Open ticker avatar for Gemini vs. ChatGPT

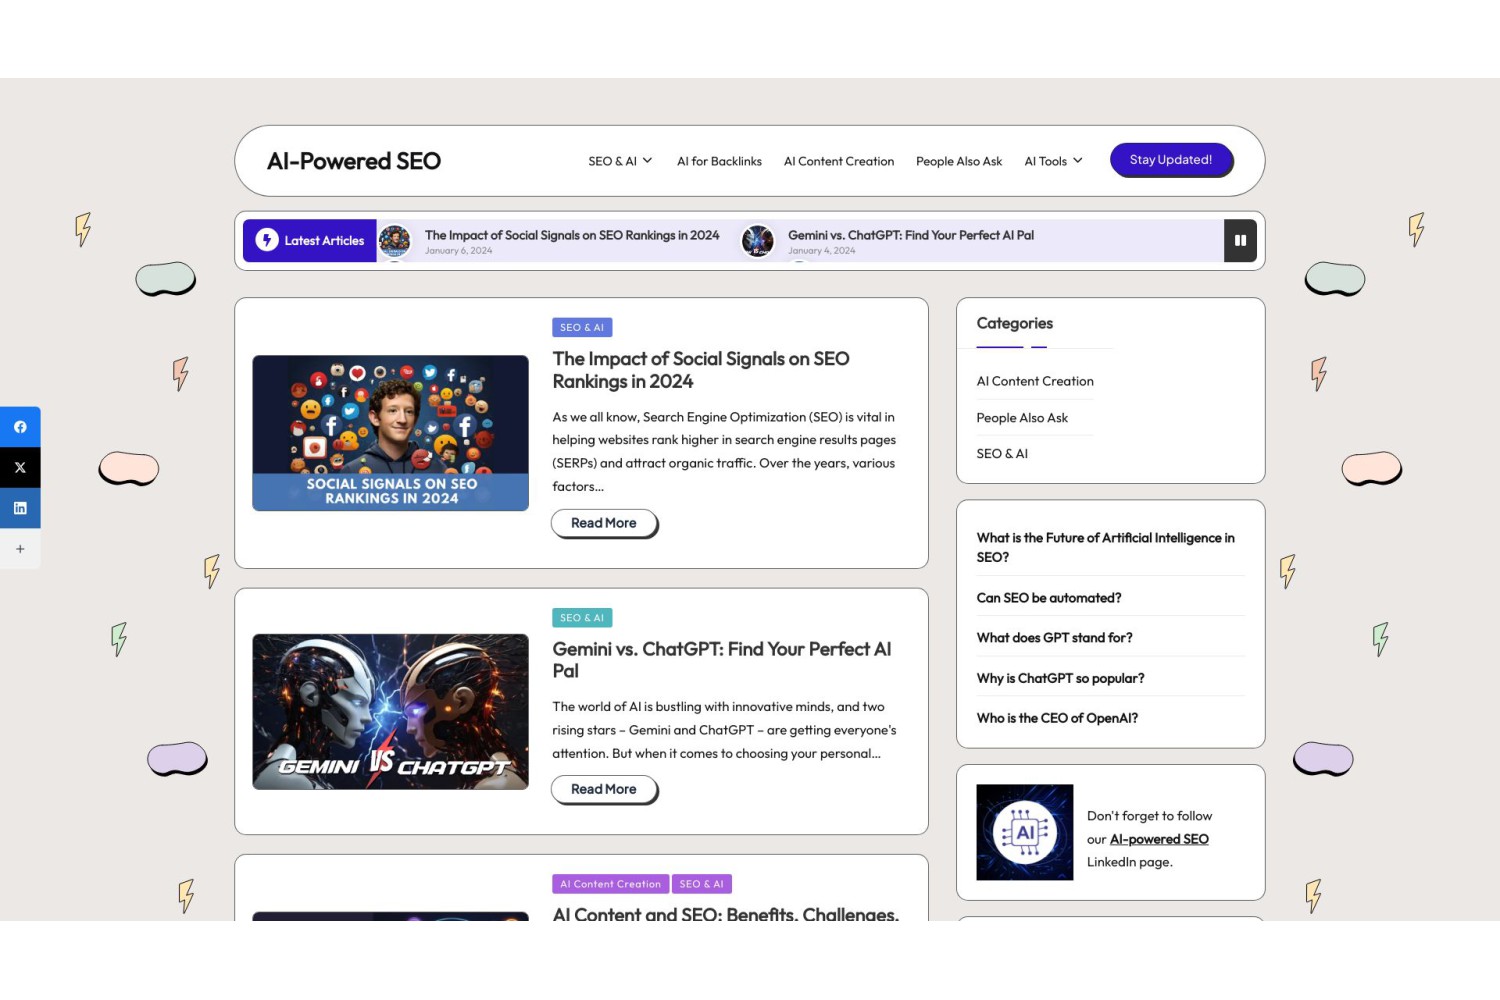tap(758, 240)
